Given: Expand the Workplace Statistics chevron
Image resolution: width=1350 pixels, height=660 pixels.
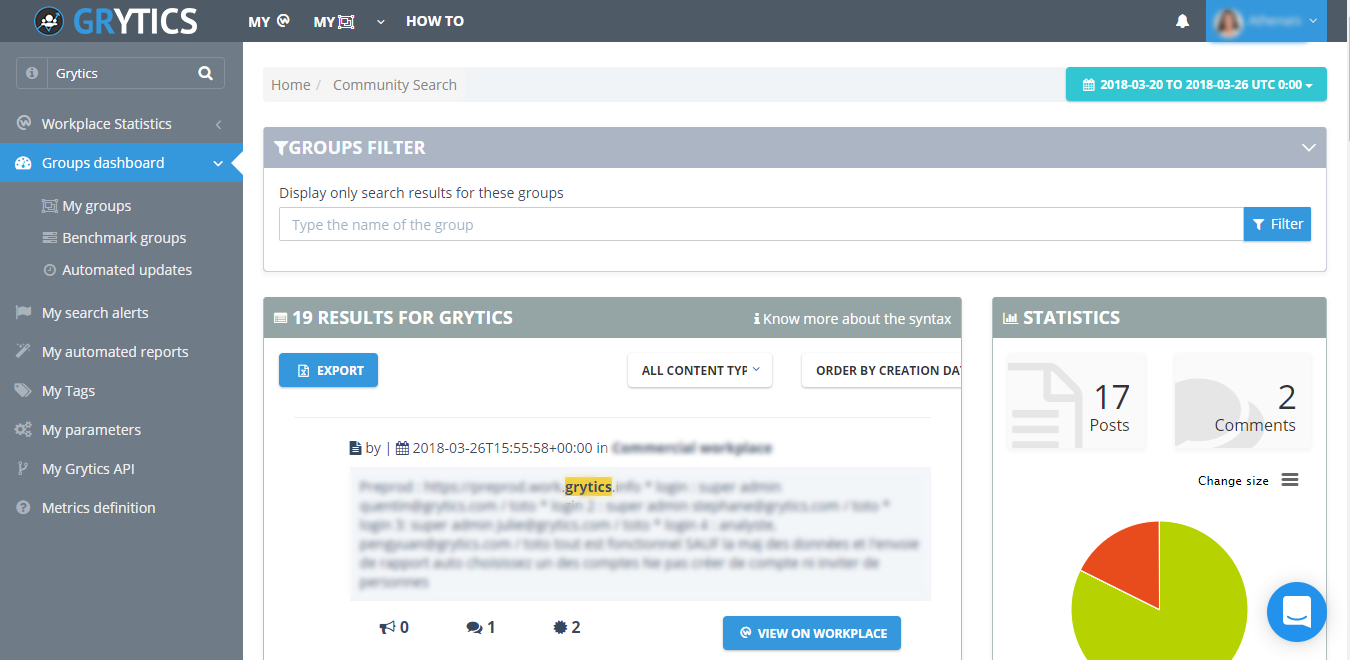Looking at the screenshot, I should pos(218,124).
